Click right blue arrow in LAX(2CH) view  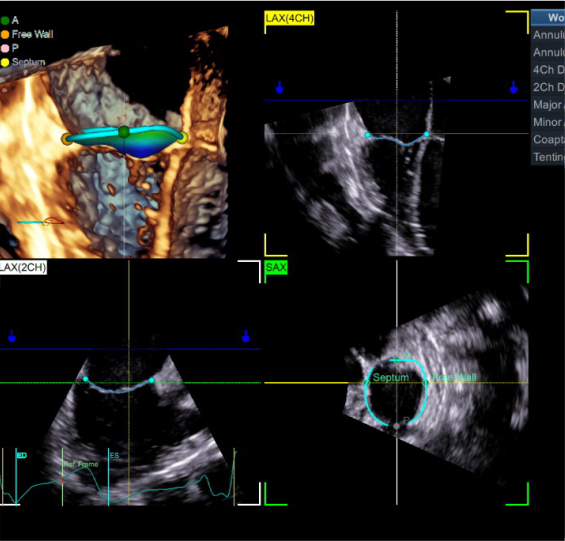point(246,336)
